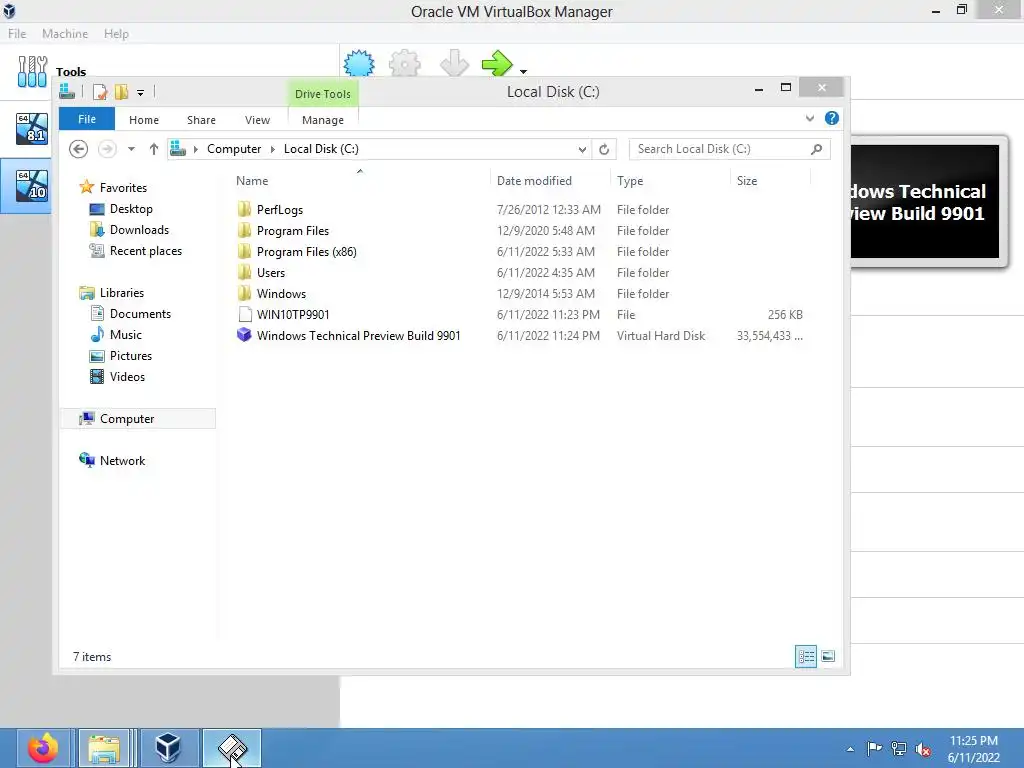Click the Drive Tools contextual tab header
The height and width of the screenshot is (768, 1024).
pos(323,93)
